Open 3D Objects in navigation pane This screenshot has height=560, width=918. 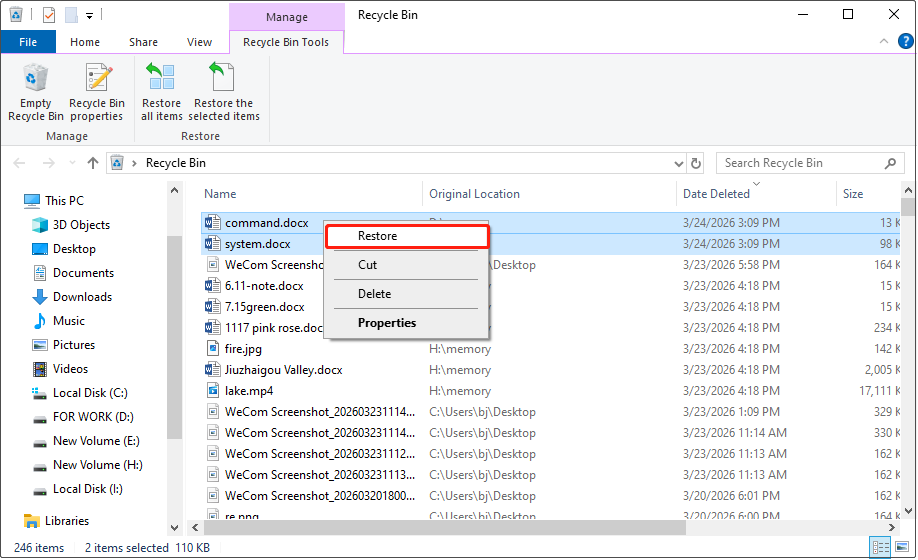click(x=70, y=225)
